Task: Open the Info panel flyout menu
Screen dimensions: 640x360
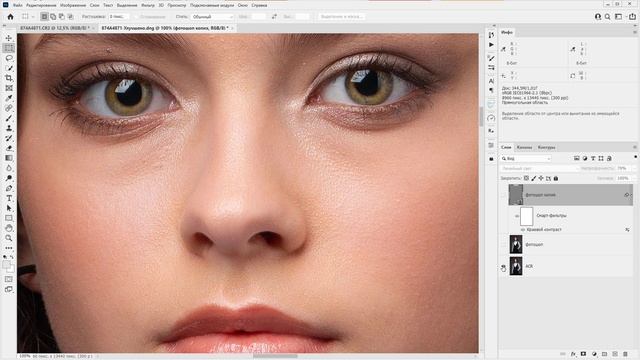Action: (635, 32)
